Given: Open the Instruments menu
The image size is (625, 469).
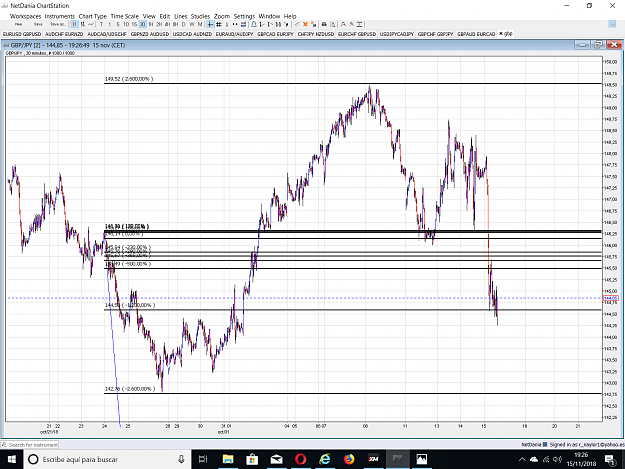Looking at the screenshot, I should coord(59,16).
